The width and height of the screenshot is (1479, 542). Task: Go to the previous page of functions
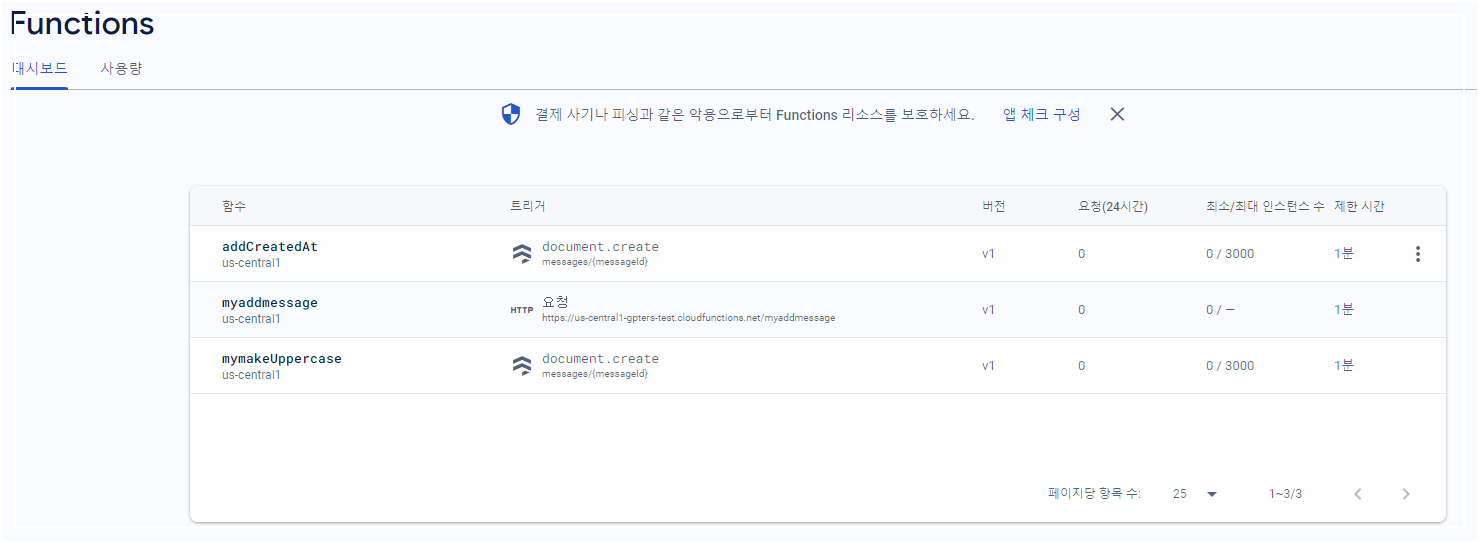pos(1358,494)
